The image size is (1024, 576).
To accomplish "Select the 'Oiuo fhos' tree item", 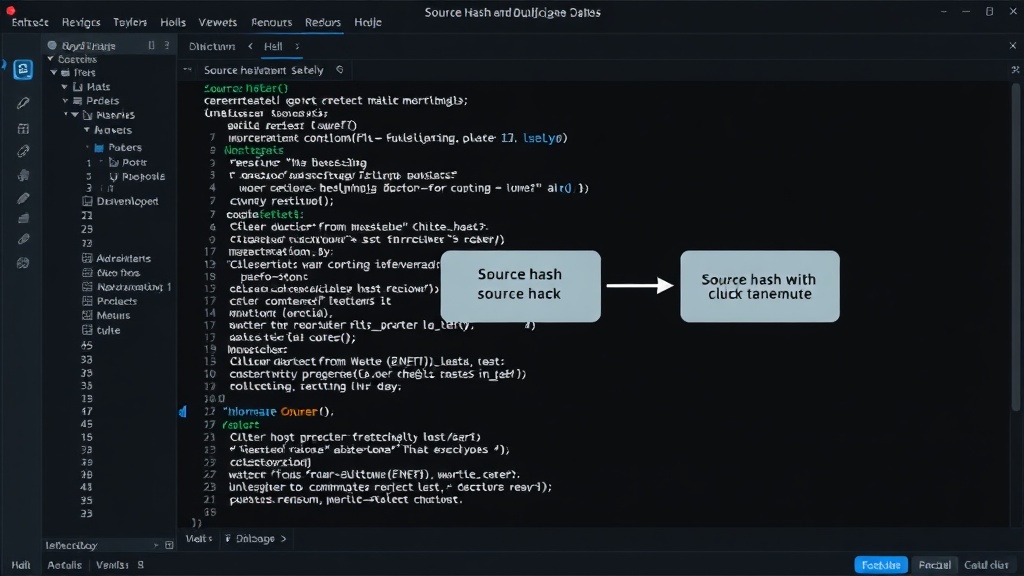I will pyautogui.click(x=118, y=272).
